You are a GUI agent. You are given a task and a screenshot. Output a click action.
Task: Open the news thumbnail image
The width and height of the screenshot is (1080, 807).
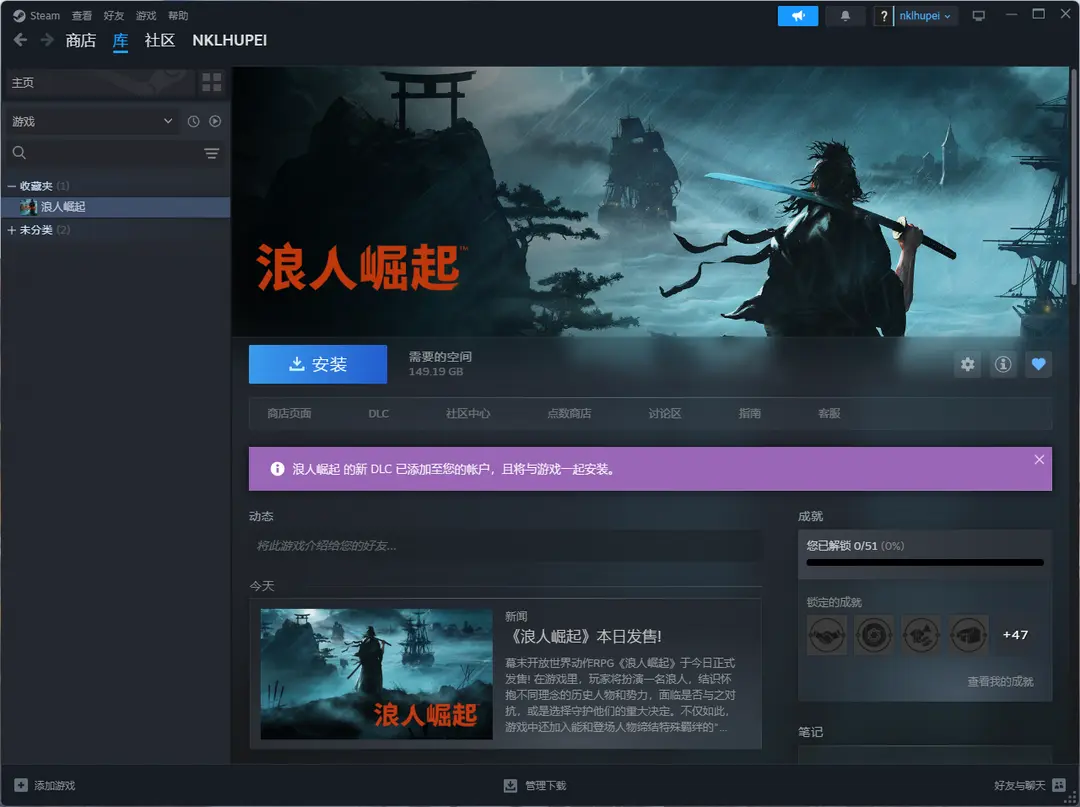[377, 674]
